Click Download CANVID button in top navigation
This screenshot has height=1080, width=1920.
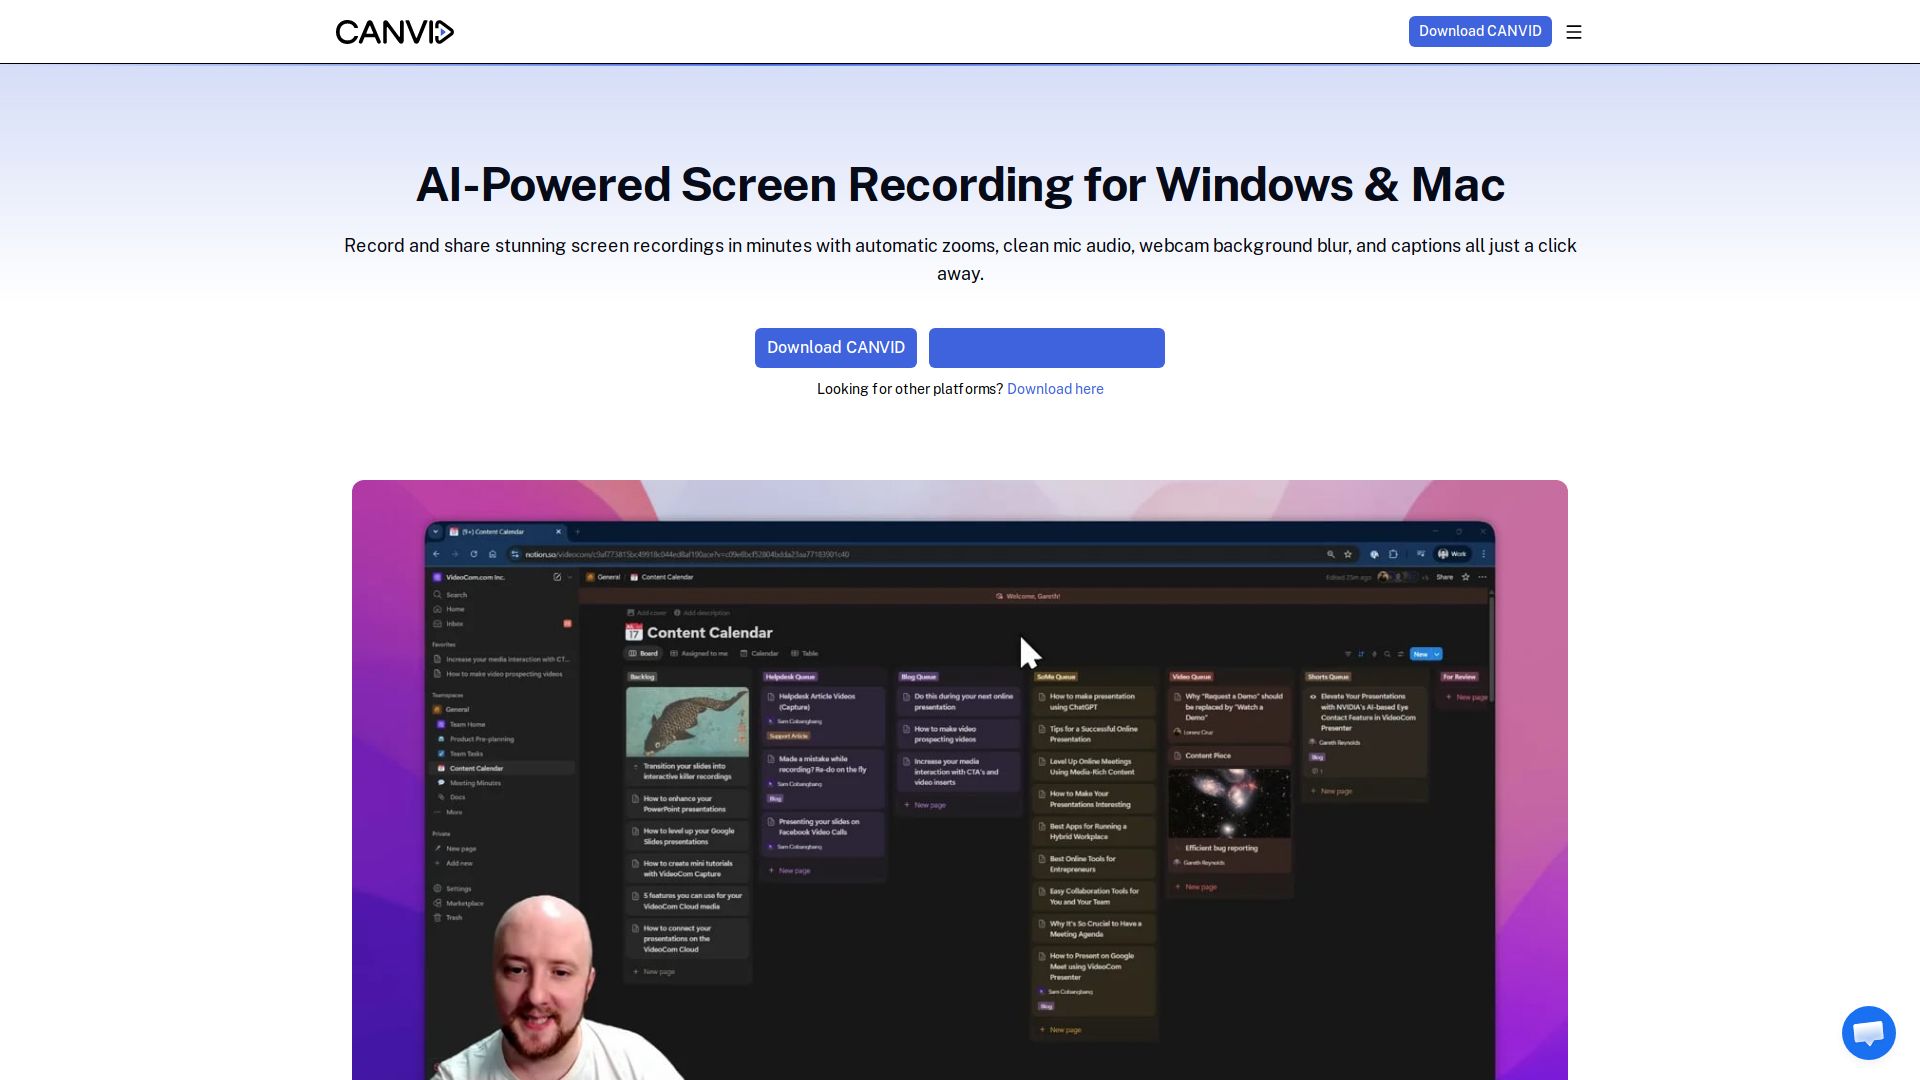pyautogui.click(x=1480, y=31)
